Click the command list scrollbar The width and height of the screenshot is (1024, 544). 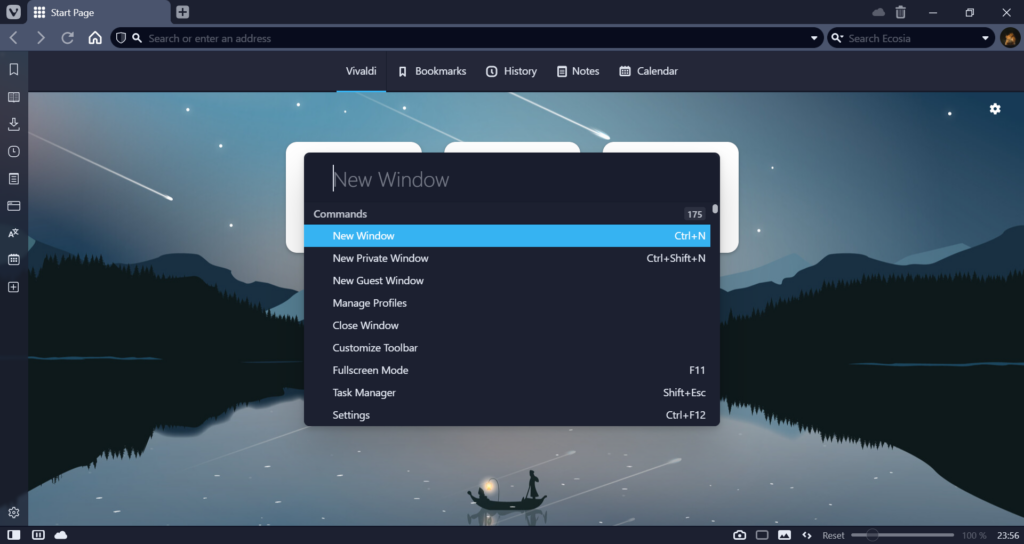pyautogui.click(x=715, y=209)
